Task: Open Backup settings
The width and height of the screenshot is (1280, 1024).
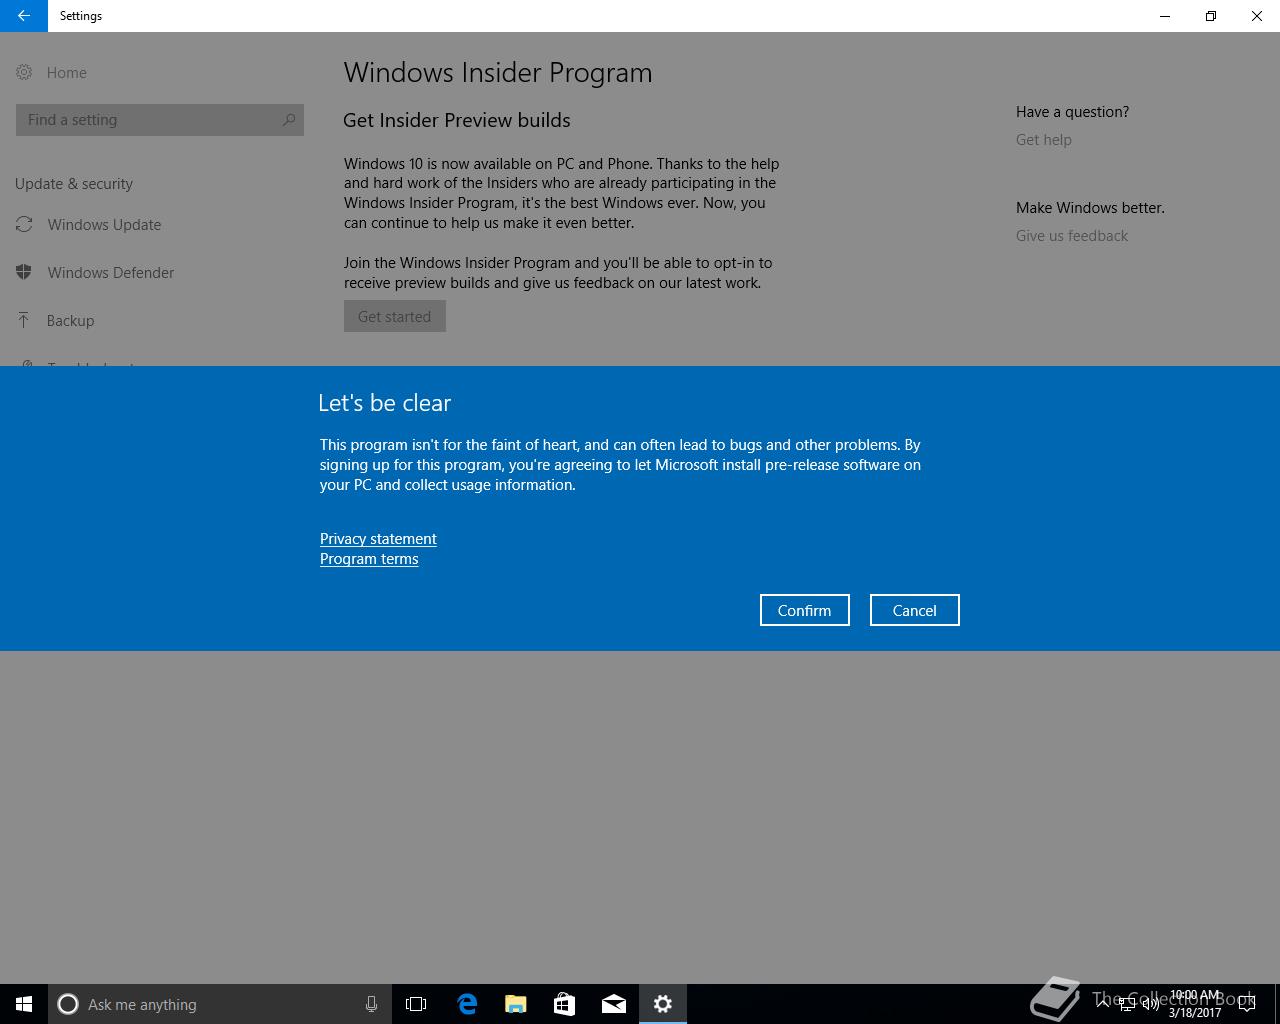Action: [x=70, y=320]
